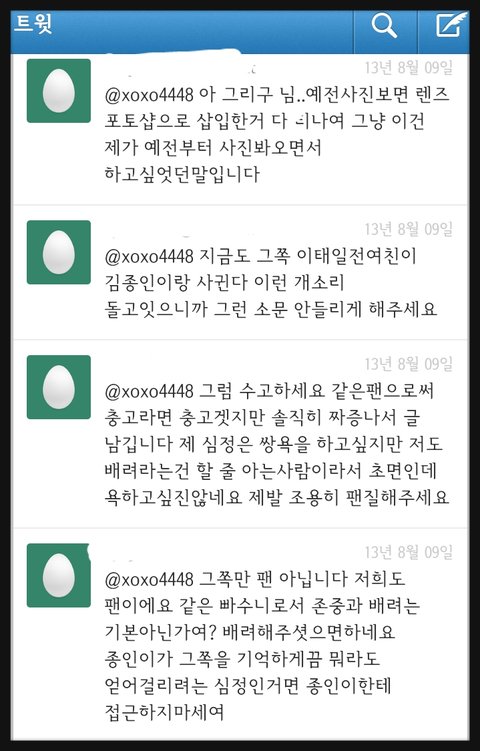480x751 pixels.
Task: Open the tweet ending 접근하지마세여
Action: click(x=240, y=634)
